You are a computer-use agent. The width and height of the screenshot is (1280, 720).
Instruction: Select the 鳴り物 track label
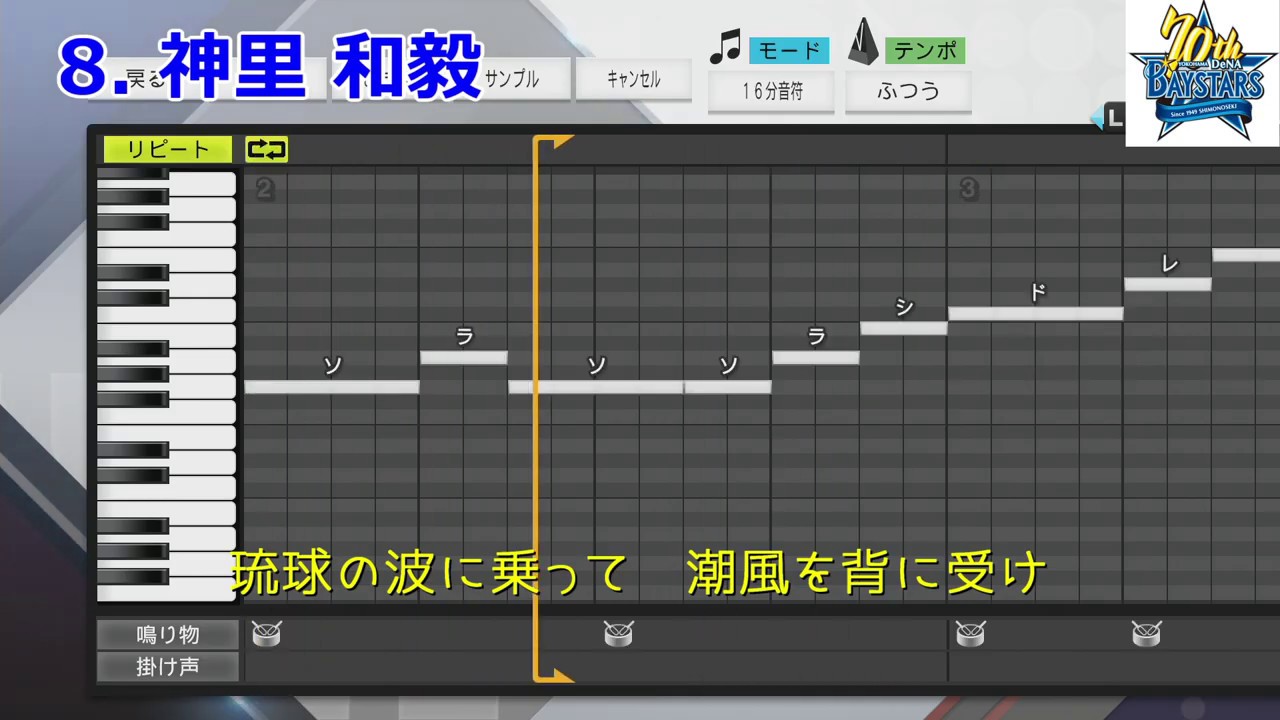(168, 634)
